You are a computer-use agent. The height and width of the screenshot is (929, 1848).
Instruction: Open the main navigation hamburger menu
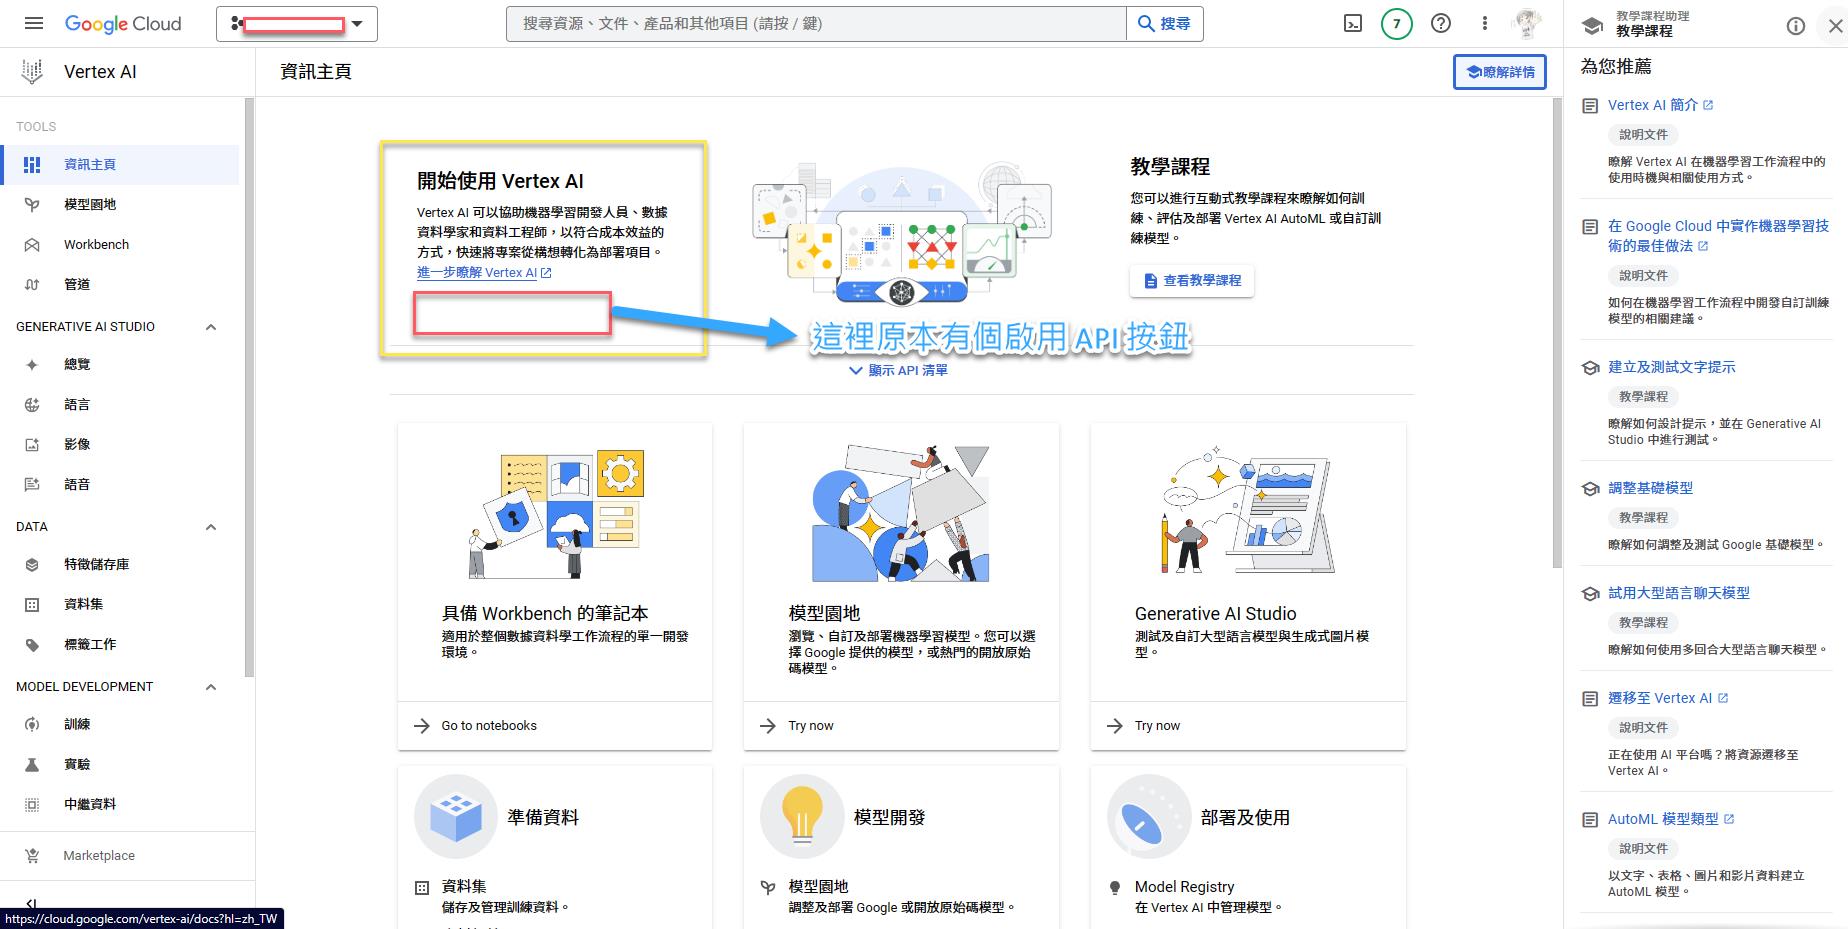pyautogui.click(x=33, y=23)
